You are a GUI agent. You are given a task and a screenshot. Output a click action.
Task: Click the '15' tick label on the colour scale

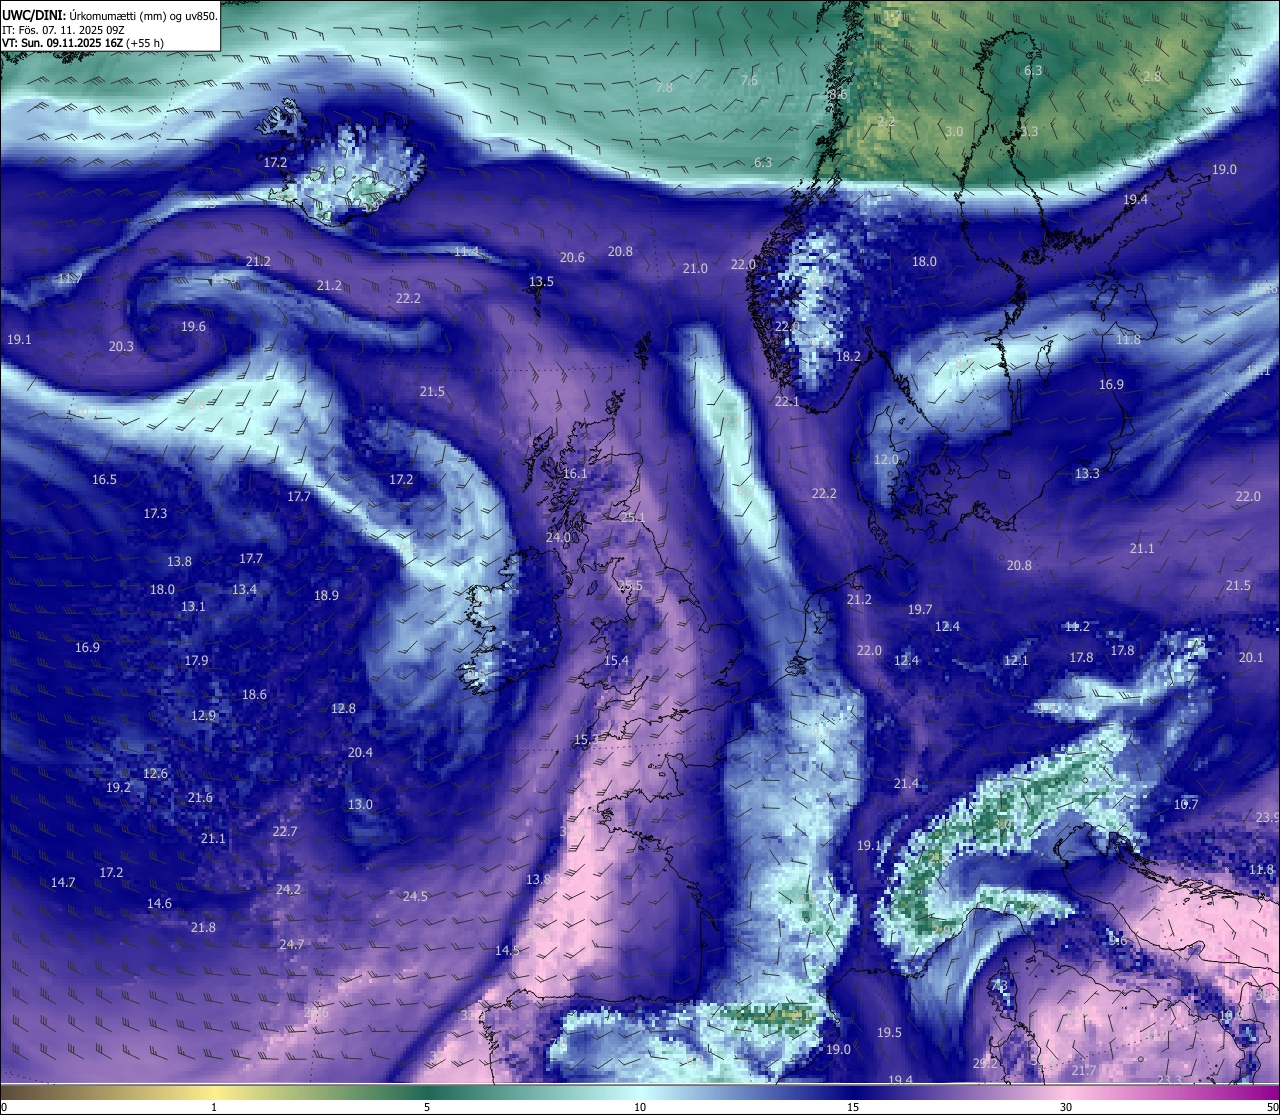[853, 1106]
